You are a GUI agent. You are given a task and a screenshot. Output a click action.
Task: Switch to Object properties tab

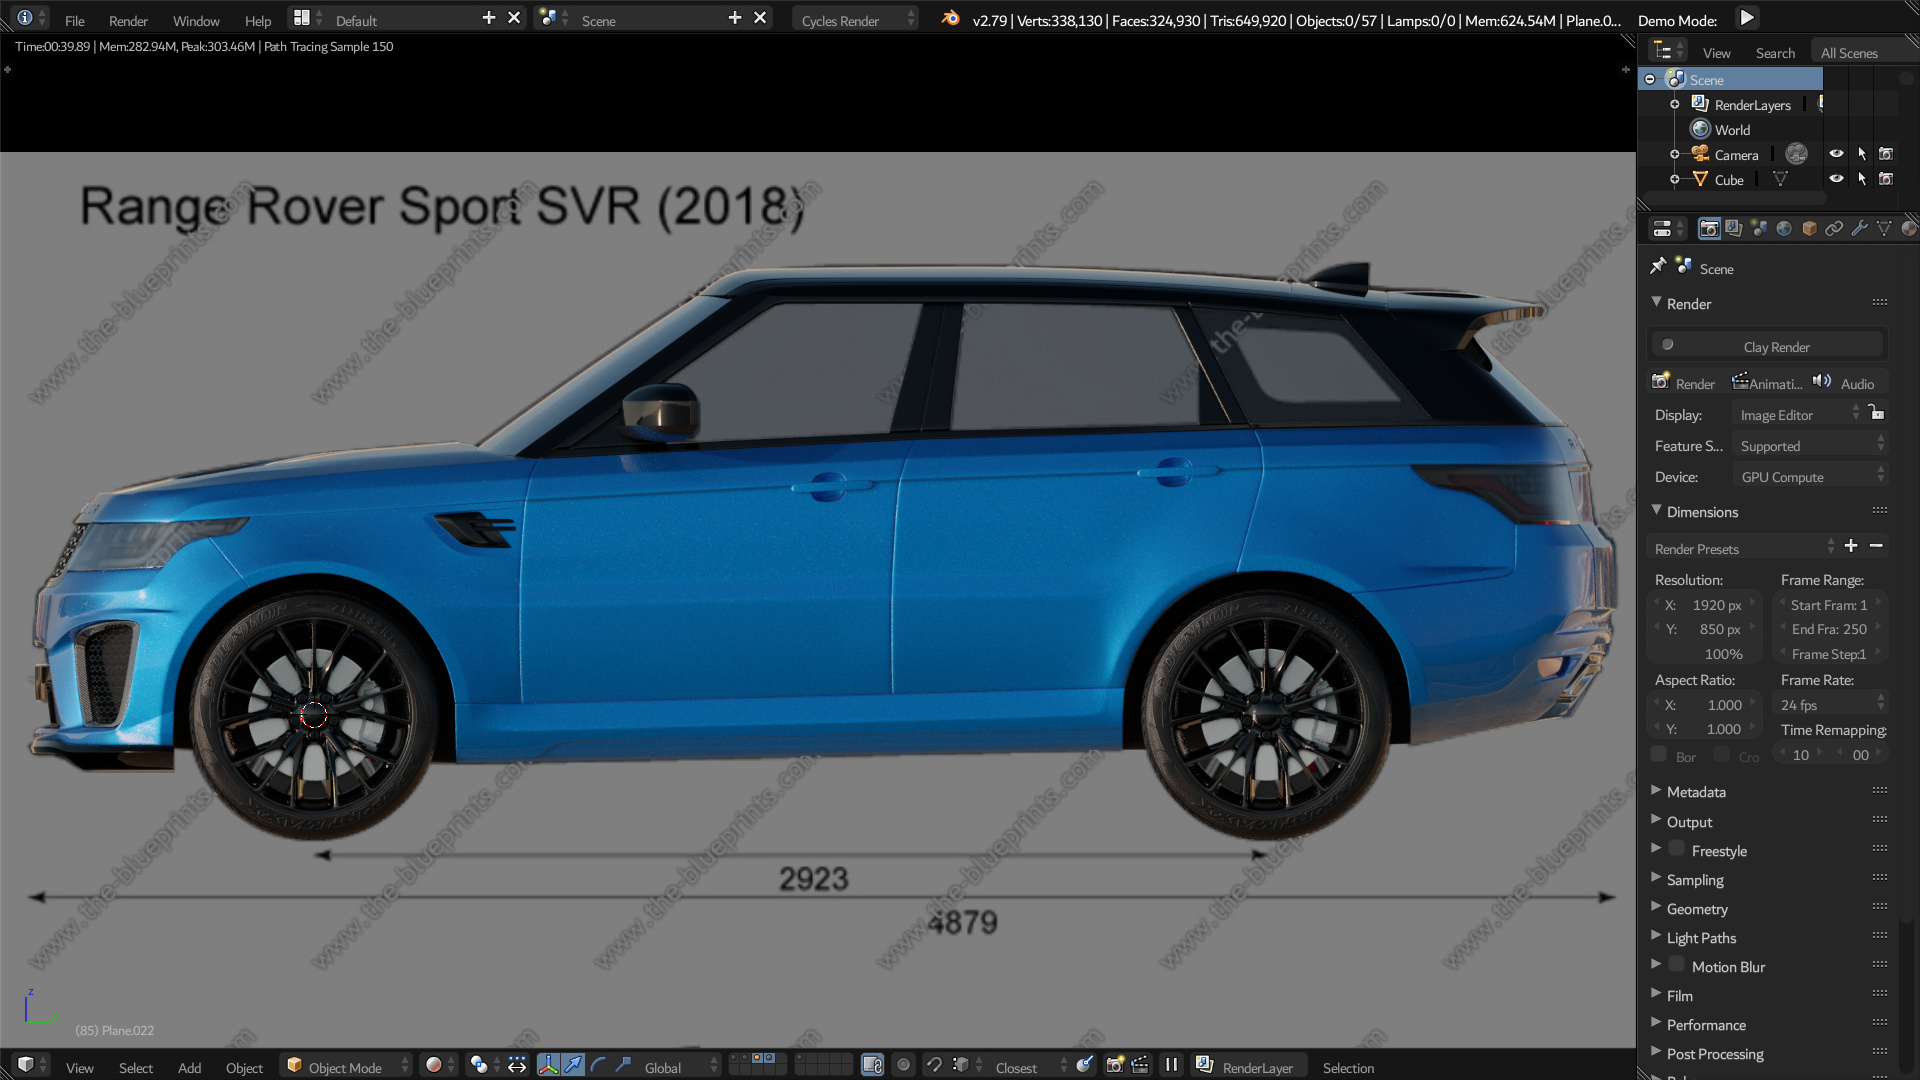(x=1809, y=229)
